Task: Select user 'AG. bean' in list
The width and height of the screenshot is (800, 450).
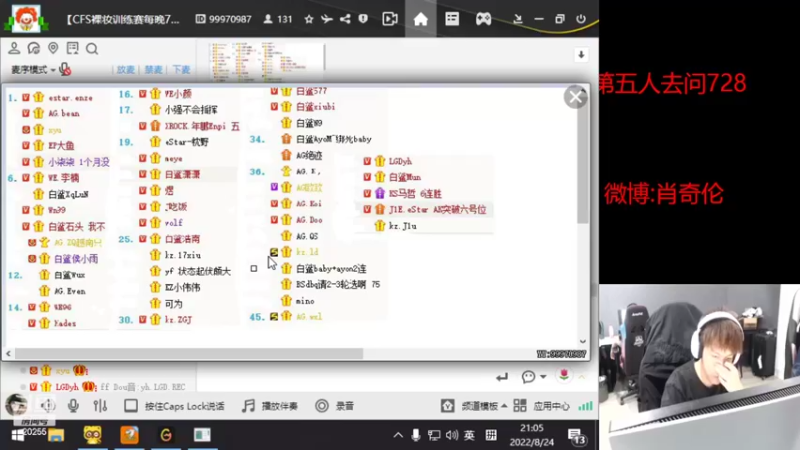Action: pos(64,113)
